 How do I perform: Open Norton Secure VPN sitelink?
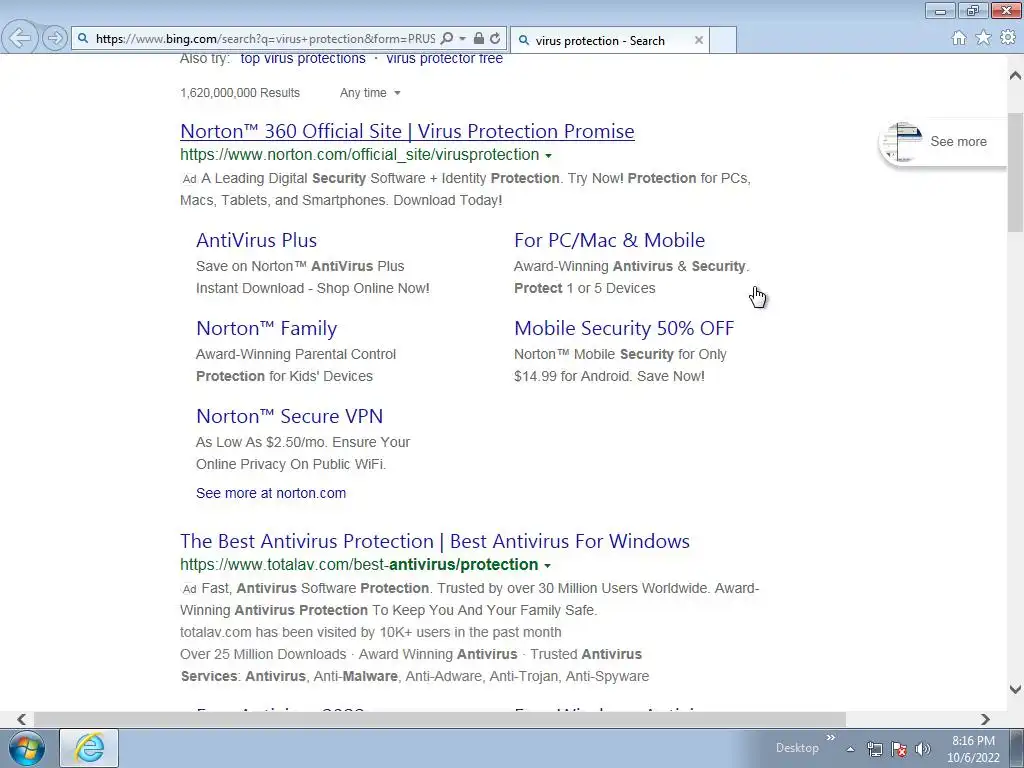289,416
